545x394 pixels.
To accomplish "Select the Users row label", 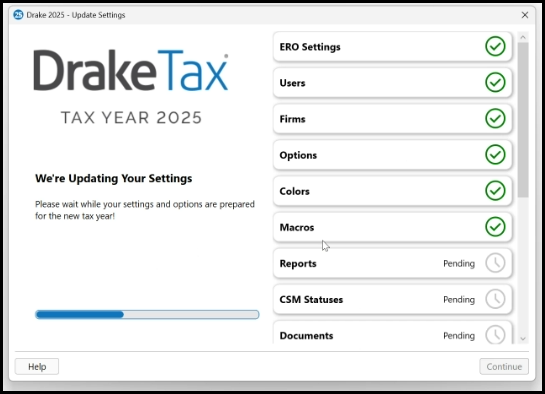I will tap(292, 83).
